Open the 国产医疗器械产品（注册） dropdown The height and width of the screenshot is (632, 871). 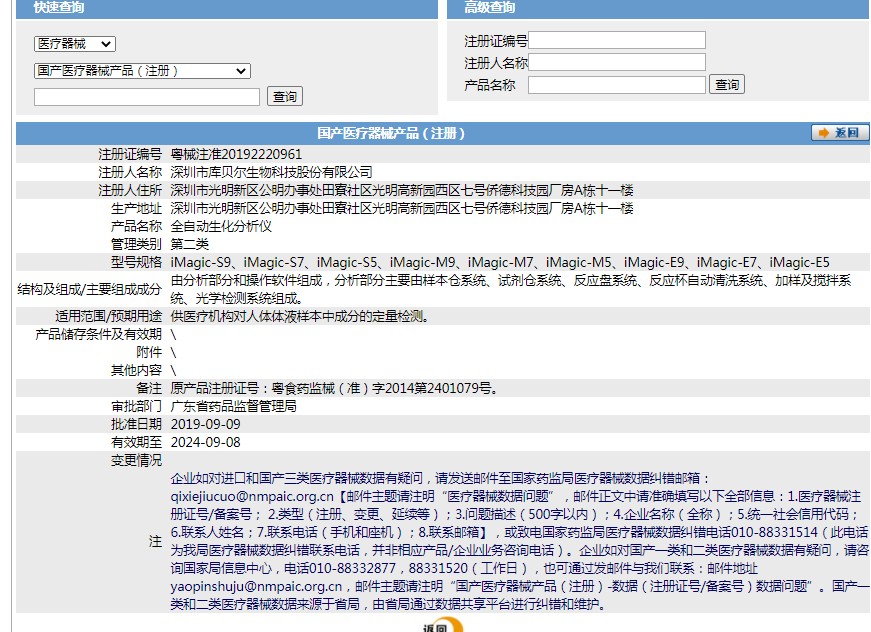(142, 71)
